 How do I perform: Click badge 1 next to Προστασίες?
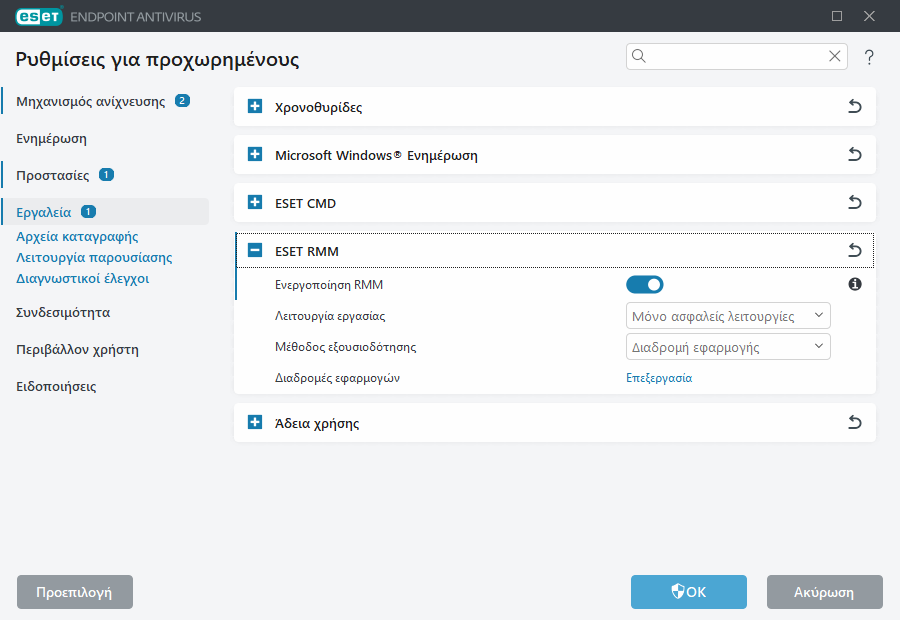[x=106, y=175]
